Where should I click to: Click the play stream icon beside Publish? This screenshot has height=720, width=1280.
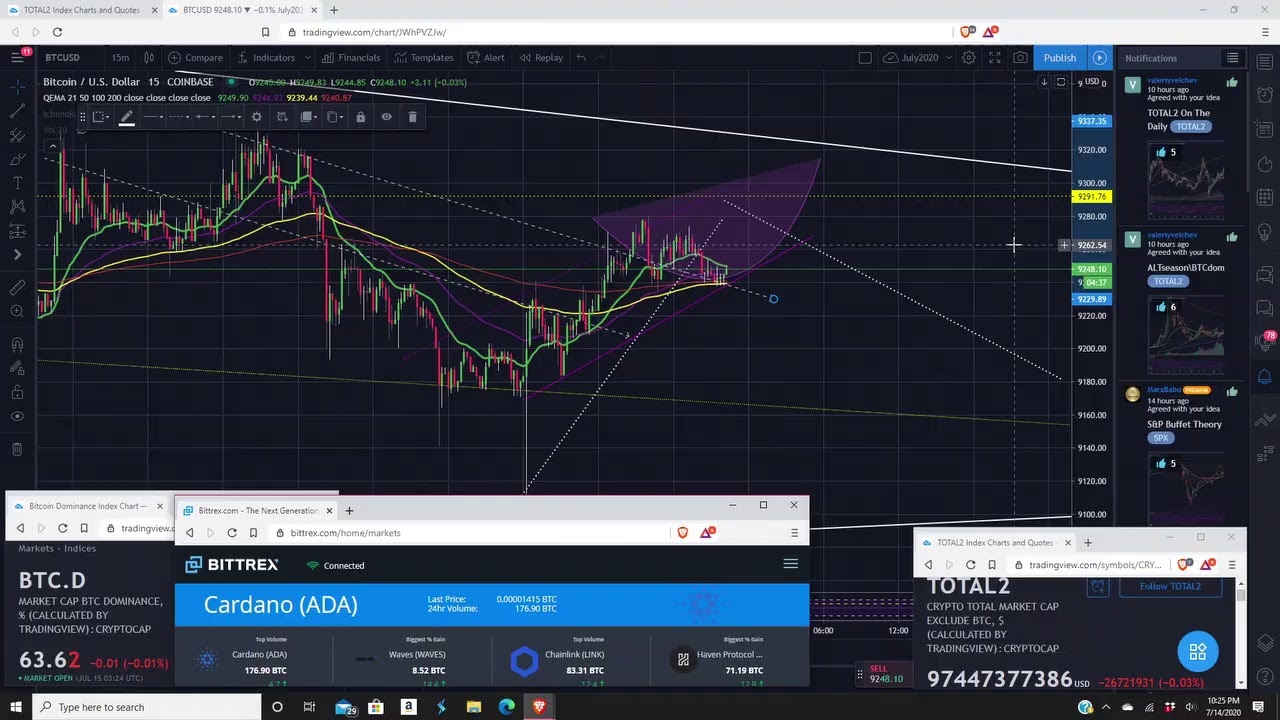pos(1099,57)
